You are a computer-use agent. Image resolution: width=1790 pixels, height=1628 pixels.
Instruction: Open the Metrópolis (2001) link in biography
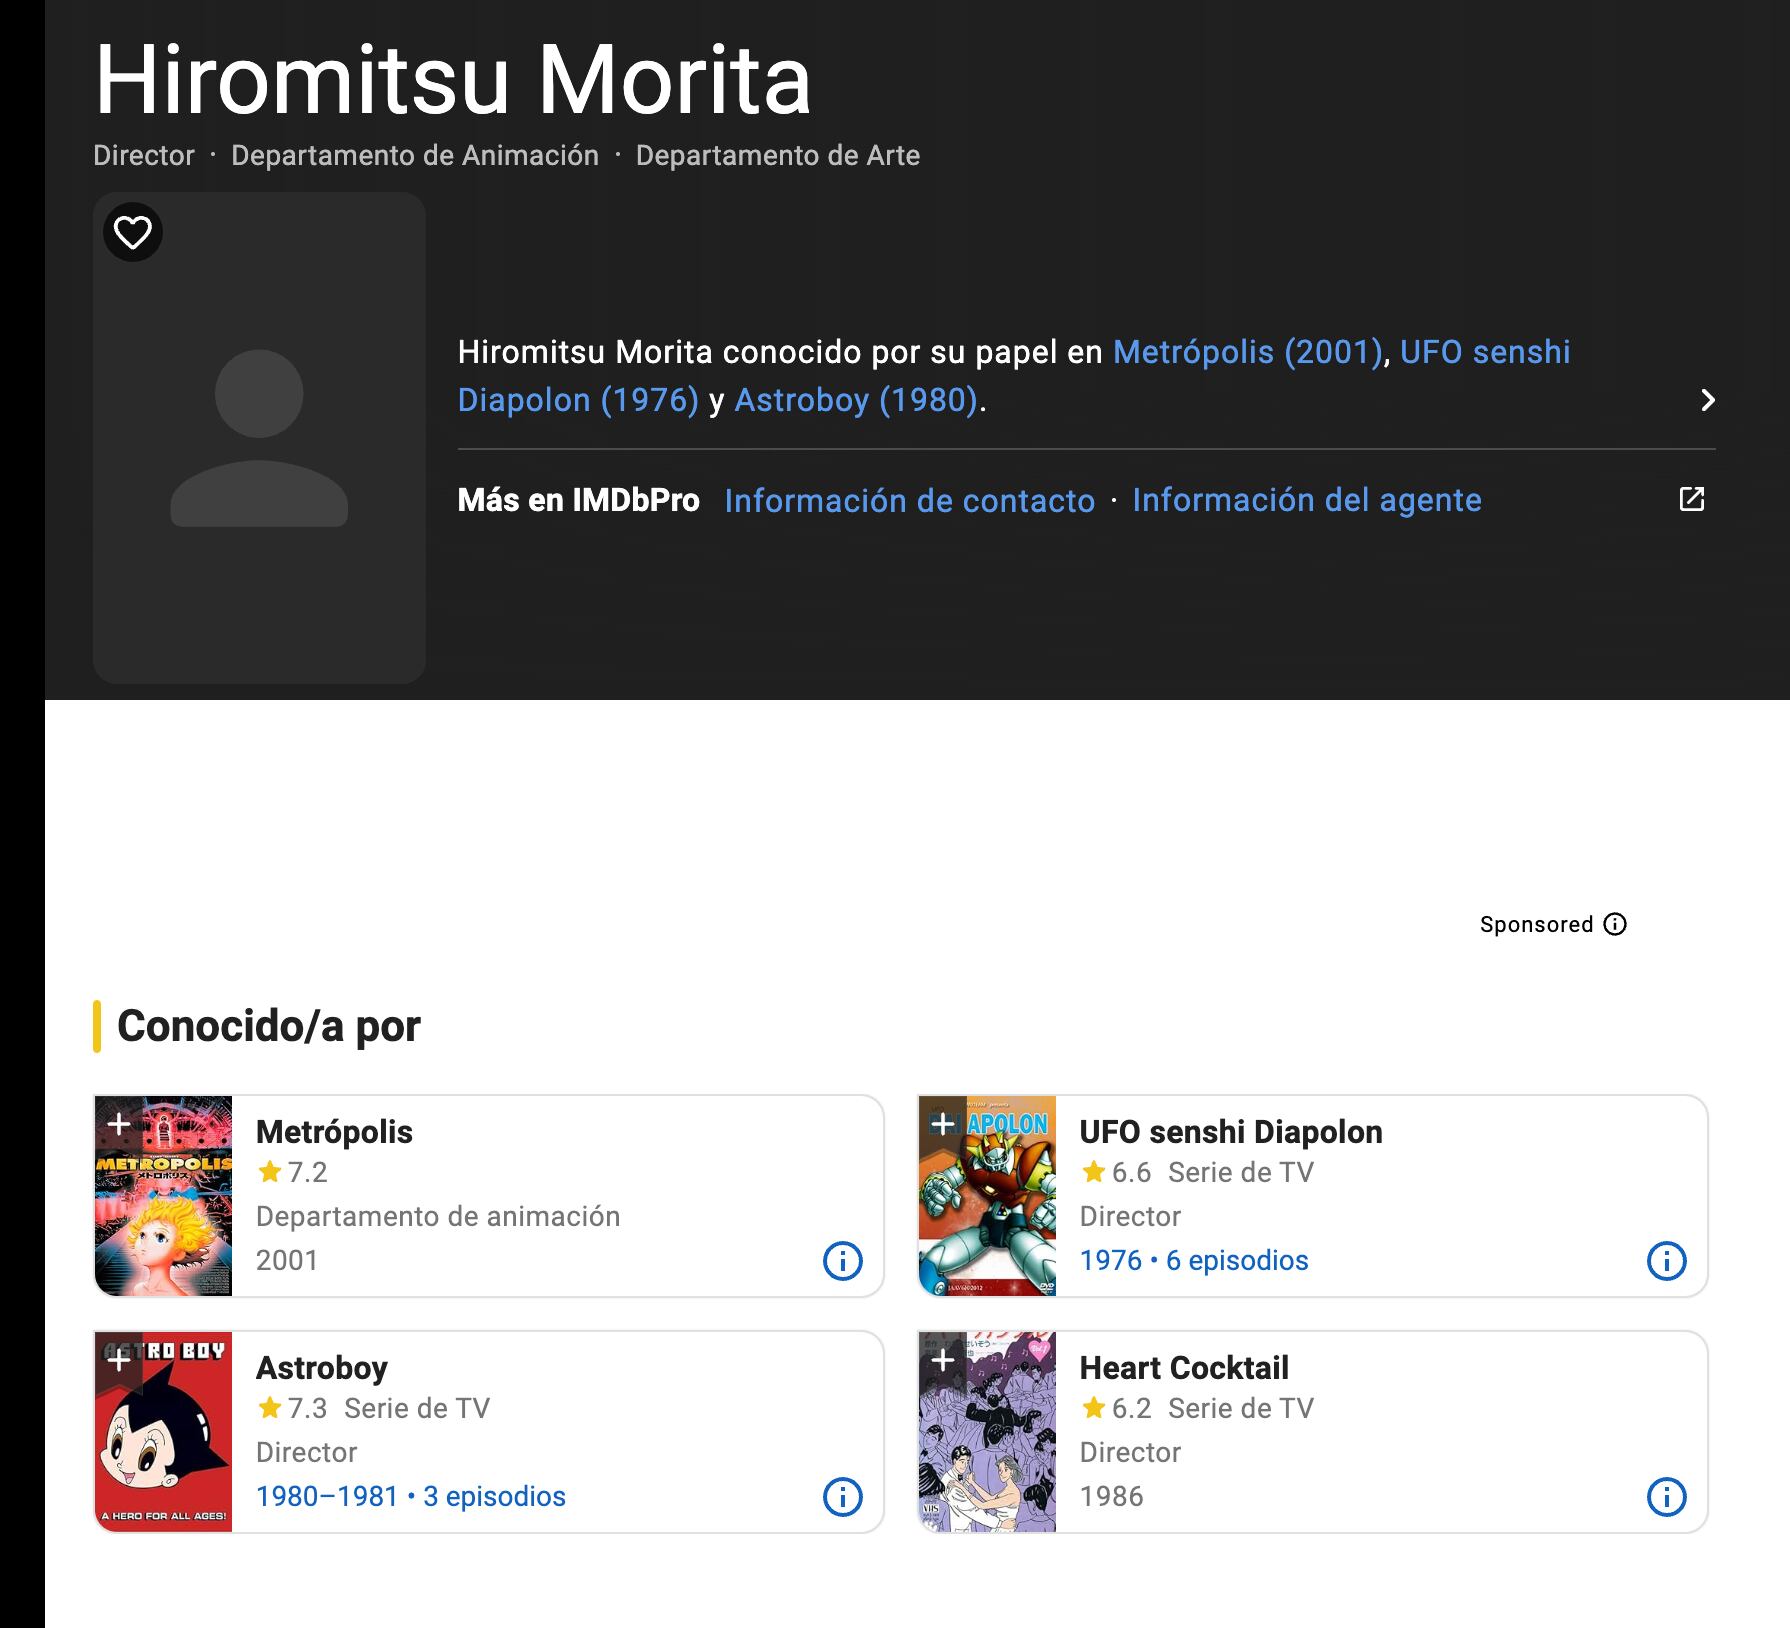click(1247, 352)
